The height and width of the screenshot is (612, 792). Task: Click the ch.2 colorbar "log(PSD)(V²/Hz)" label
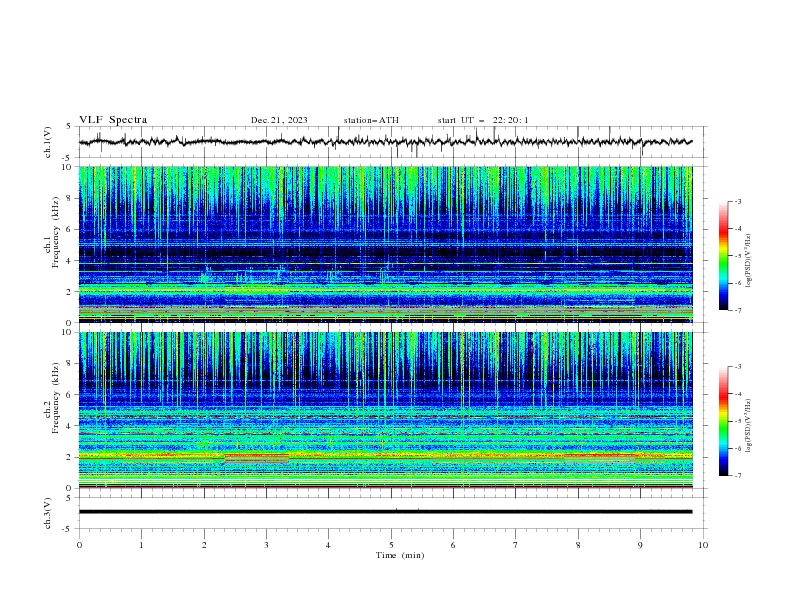(748, 425)
